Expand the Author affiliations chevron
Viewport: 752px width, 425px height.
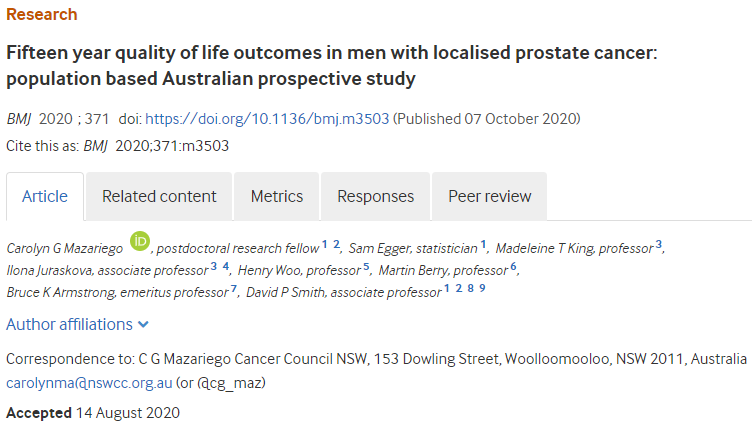143,325
